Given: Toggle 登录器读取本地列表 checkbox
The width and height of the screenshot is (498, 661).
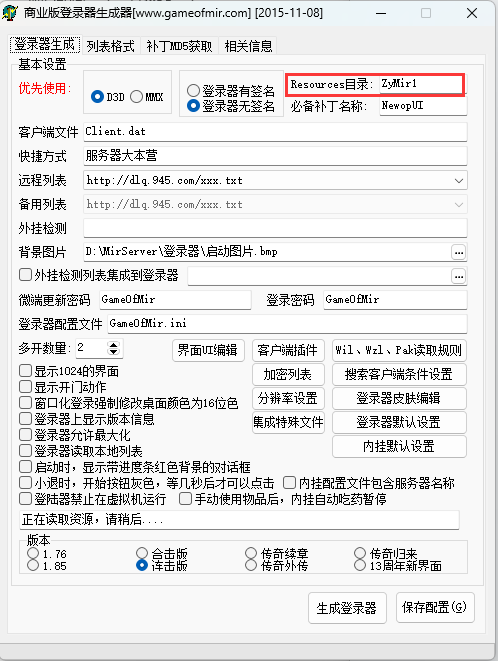Looking at the screenshot, I should (x=25, y=451).
